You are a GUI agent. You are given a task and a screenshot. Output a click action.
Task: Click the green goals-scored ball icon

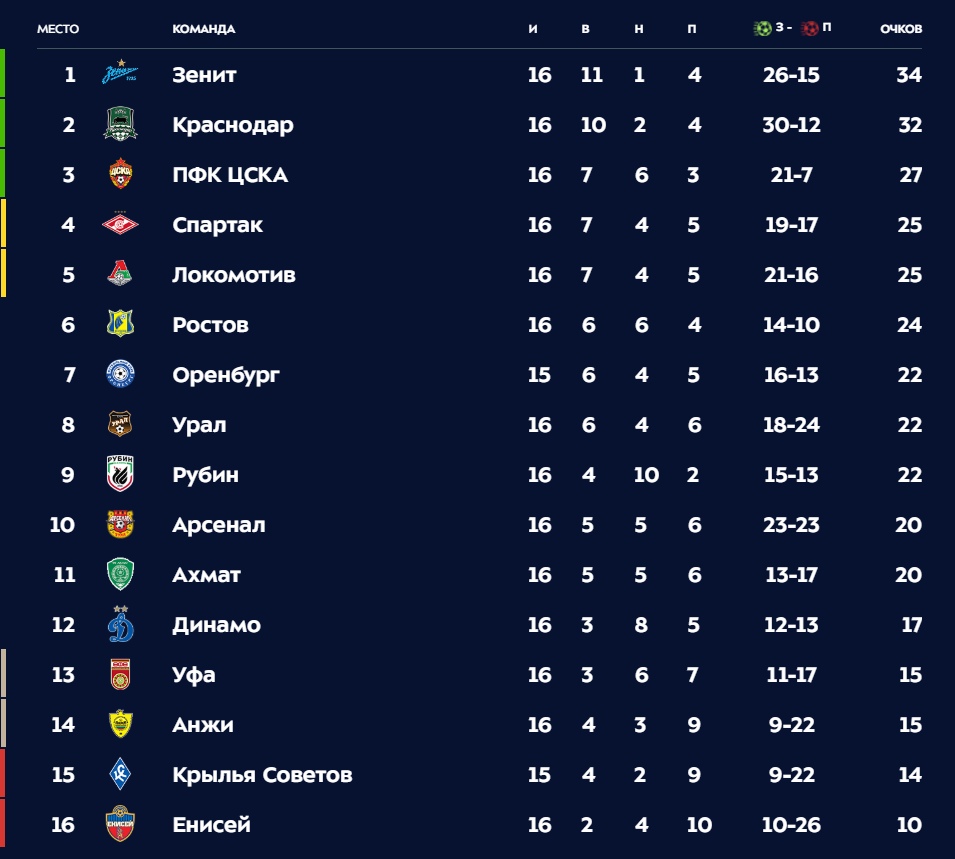click(762, 28)
